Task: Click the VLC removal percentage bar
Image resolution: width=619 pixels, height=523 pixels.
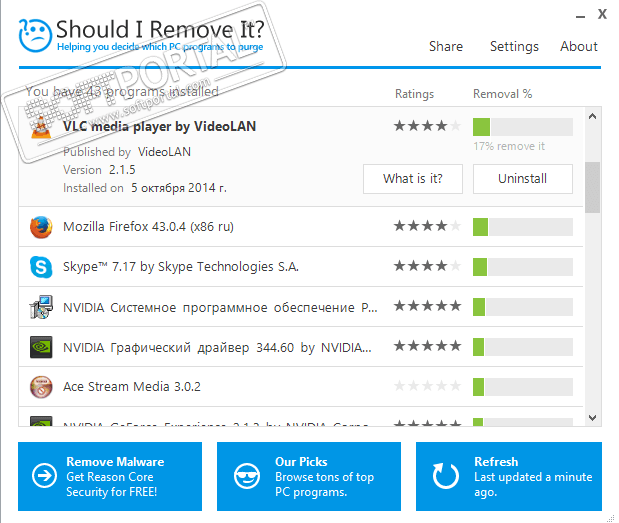Action: click(x=523, y=127)
